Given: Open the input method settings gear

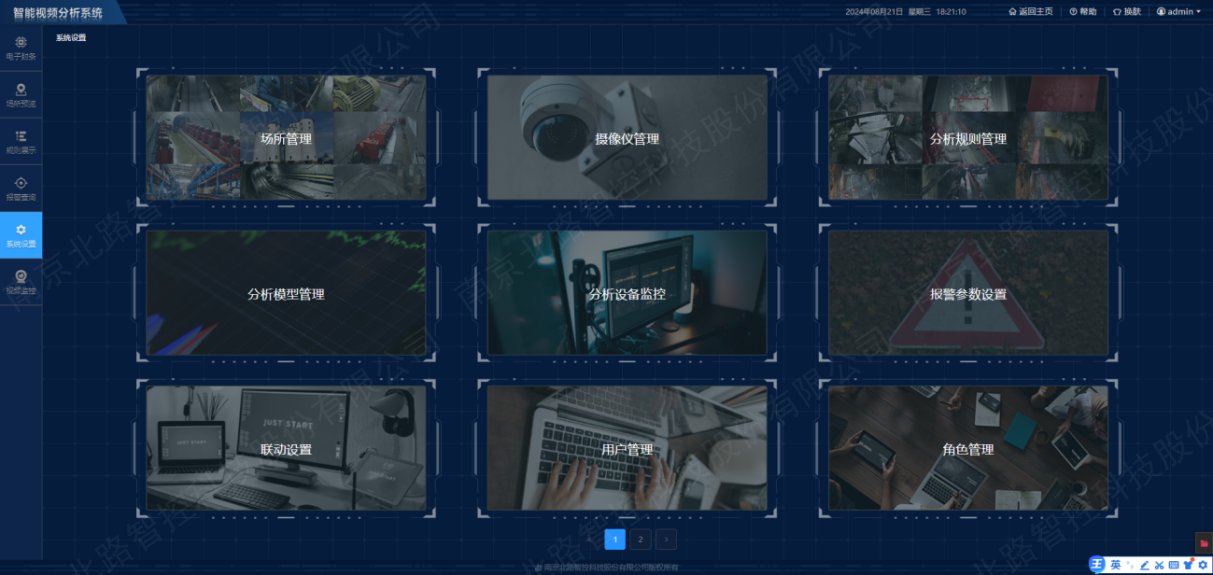Looking at the screenshot, I should click(1203, 565).
